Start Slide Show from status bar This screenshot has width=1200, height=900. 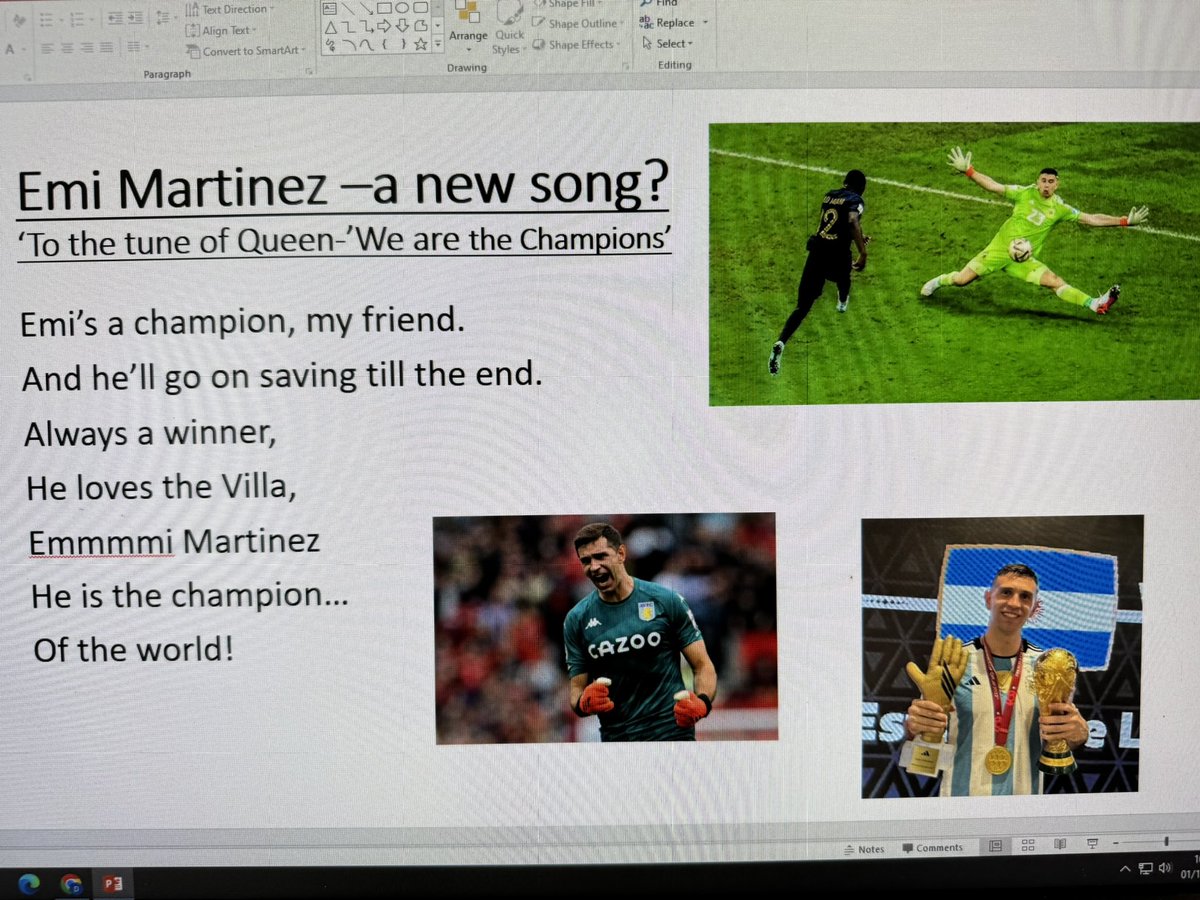[x=1092, y=845]
